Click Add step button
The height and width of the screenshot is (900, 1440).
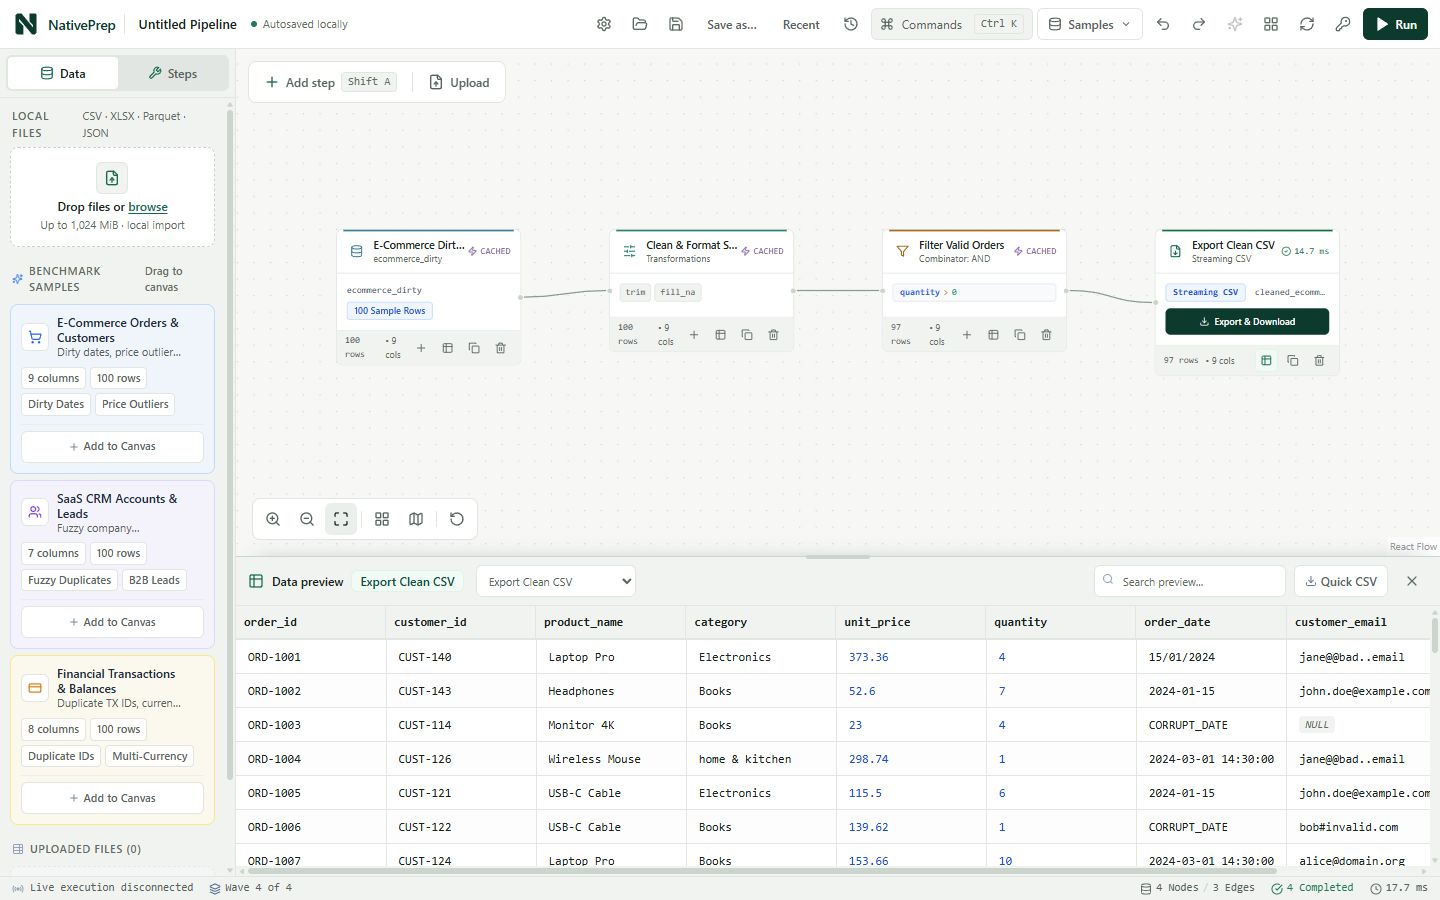(x=329, y=82)
